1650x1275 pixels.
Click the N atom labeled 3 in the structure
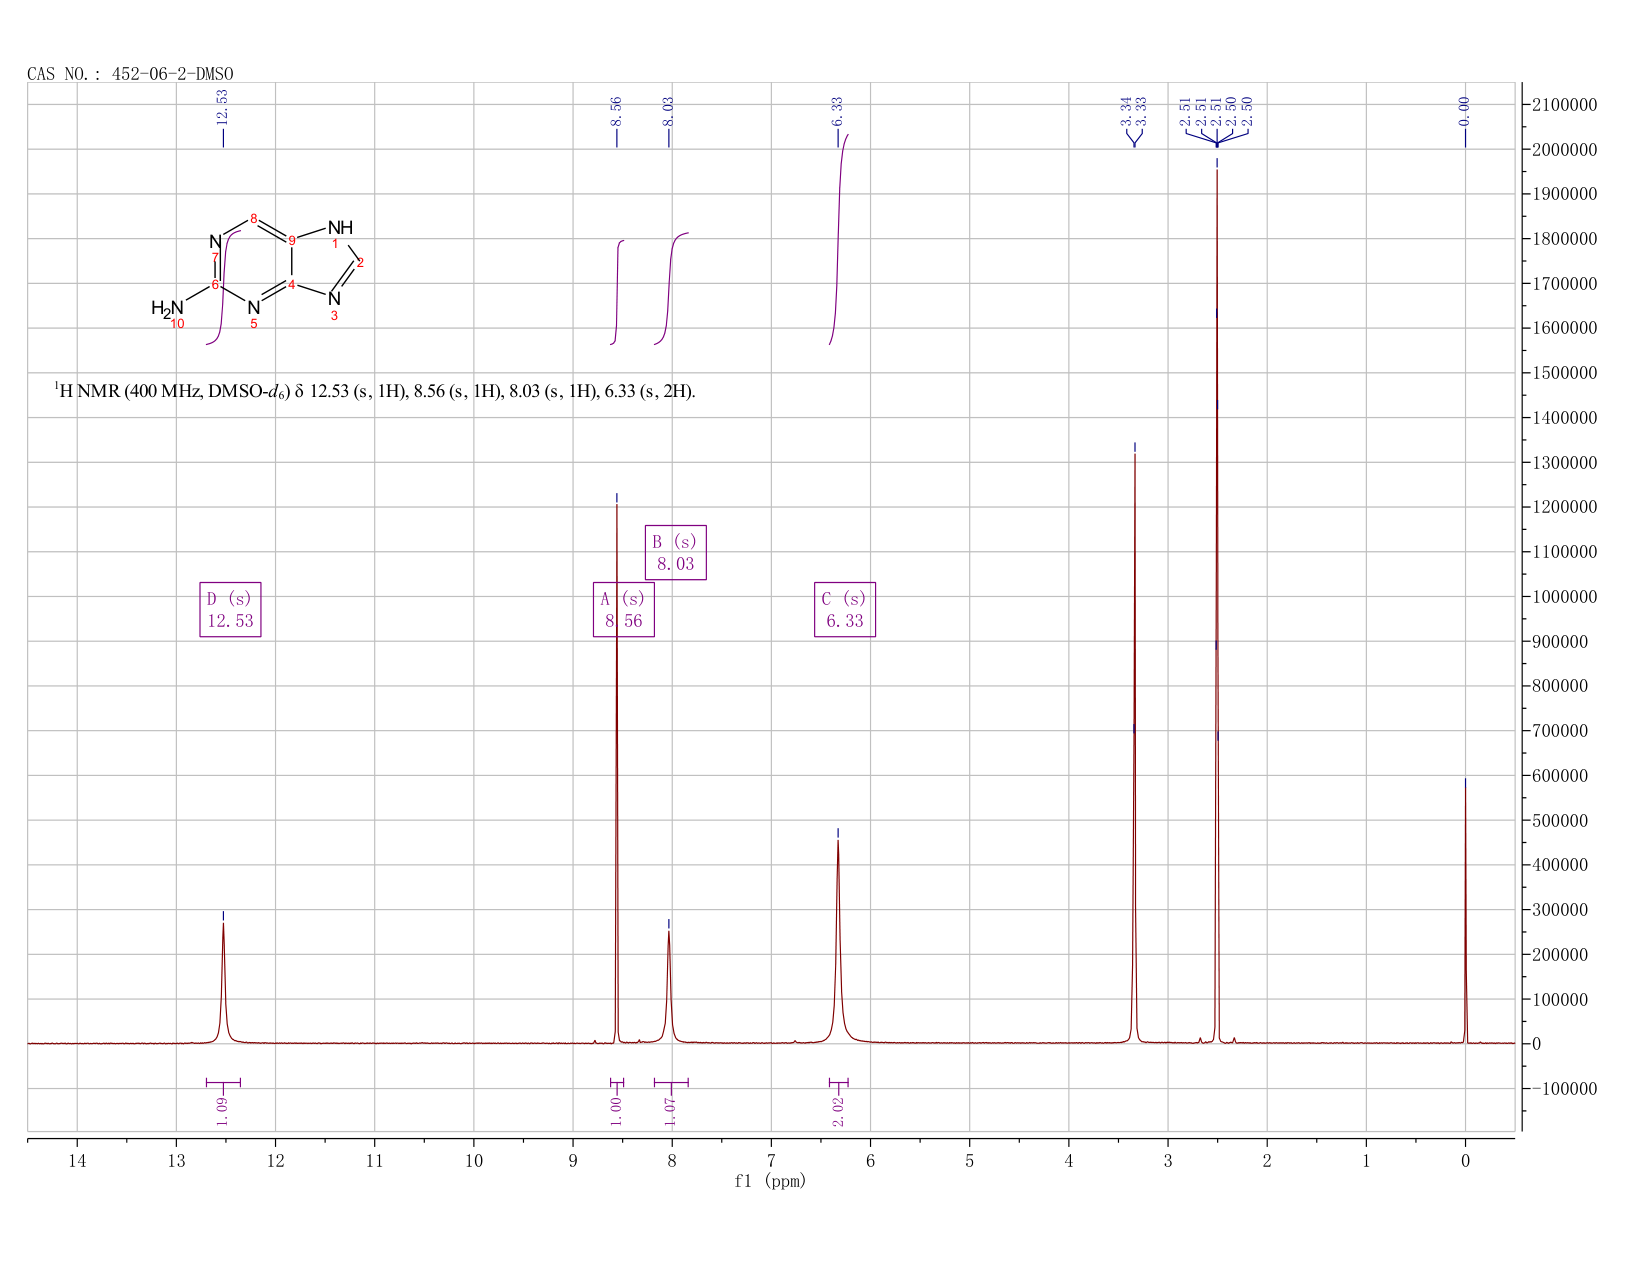334,298
